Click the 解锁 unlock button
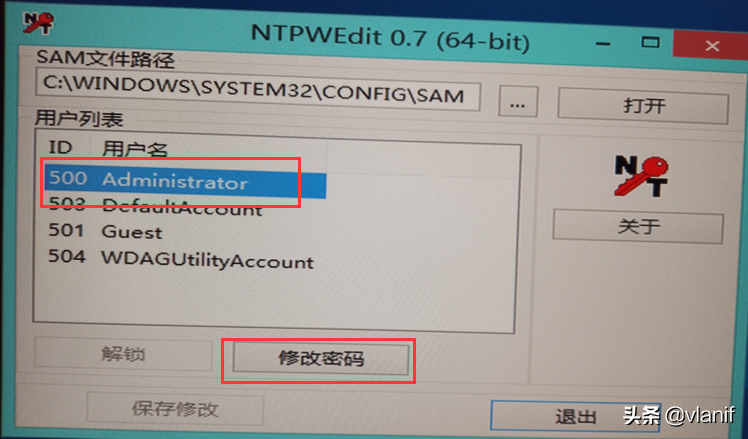This screenshot has height=439, width=748. (123, 355)
